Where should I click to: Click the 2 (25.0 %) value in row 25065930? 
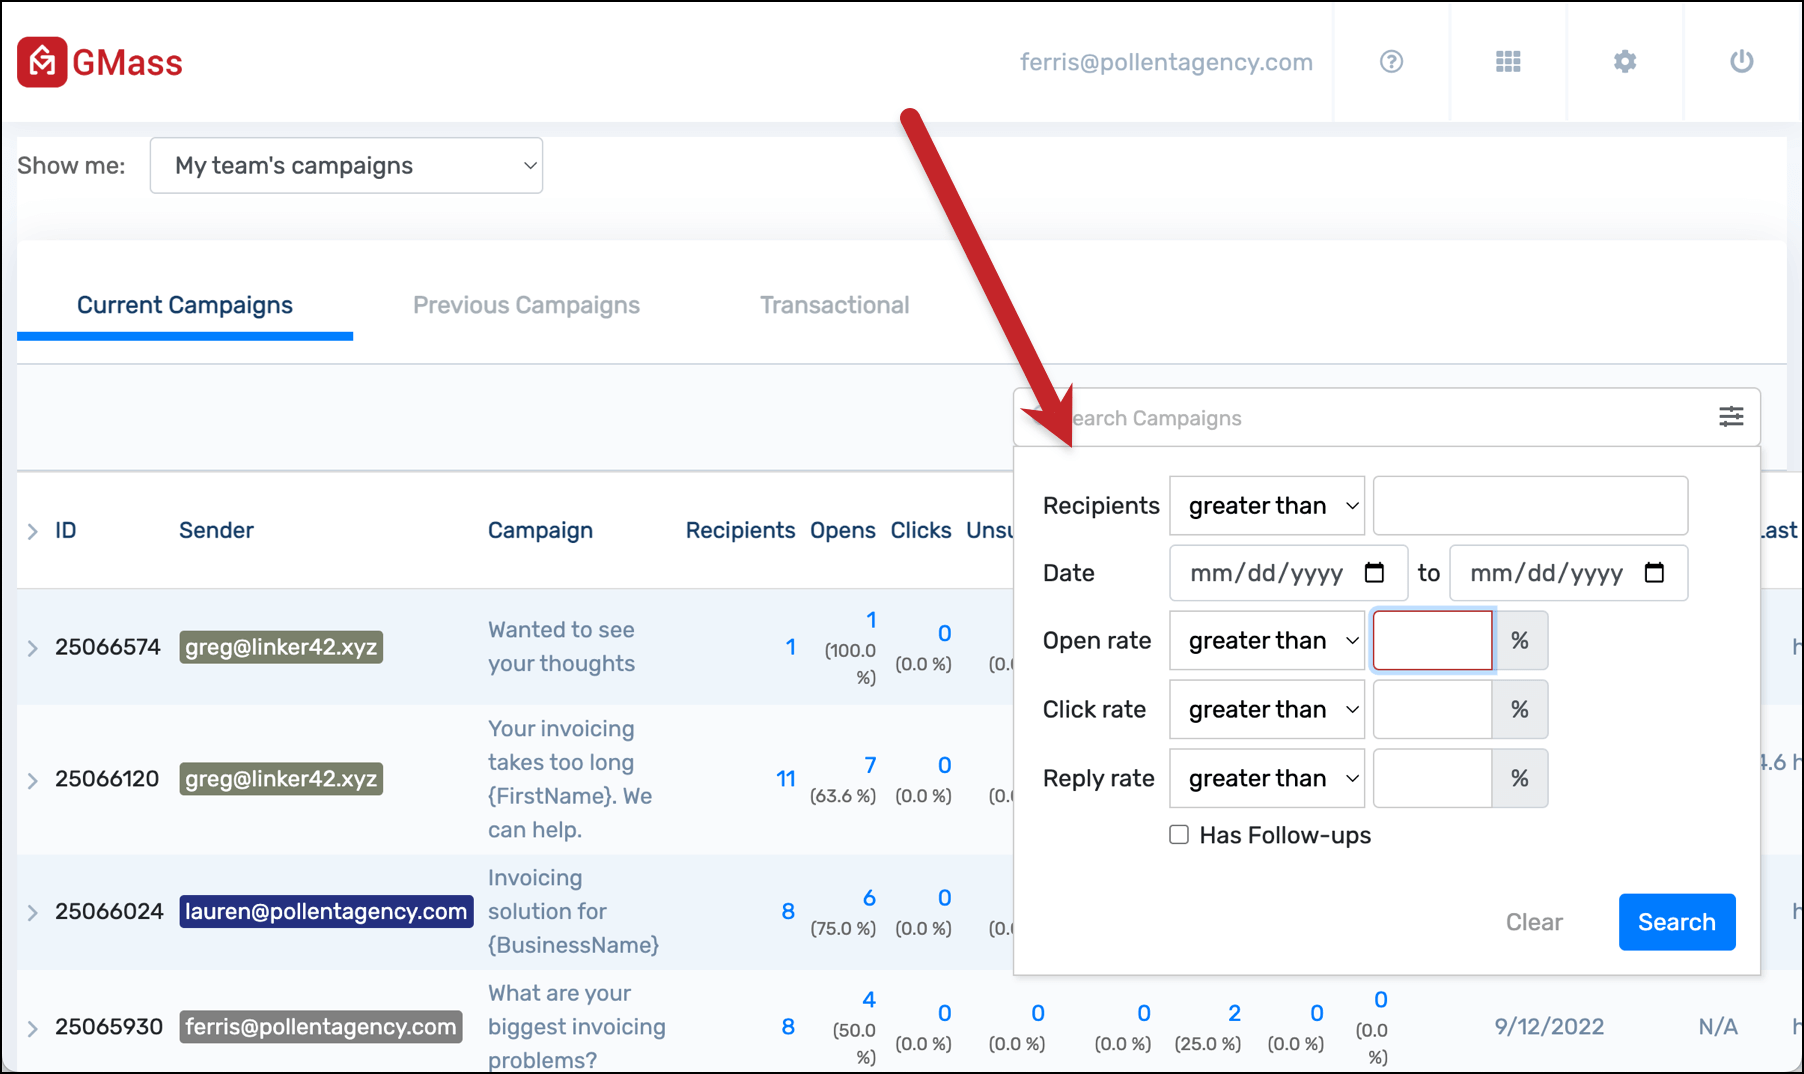[x=1209, y=1028]
